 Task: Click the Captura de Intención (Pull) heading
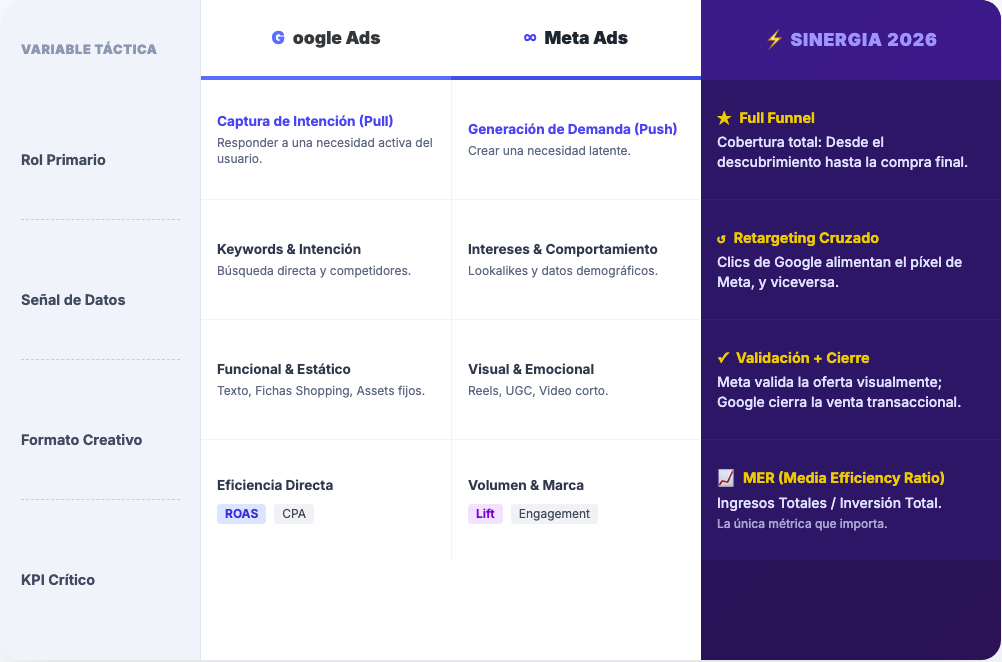[x=305, y=121]
